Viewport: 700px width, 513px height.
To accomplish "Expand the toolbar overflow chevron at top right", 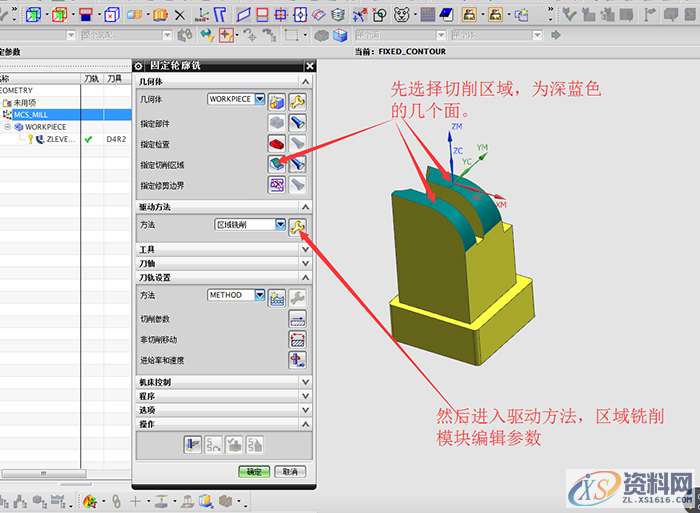I will pos(550,8).
